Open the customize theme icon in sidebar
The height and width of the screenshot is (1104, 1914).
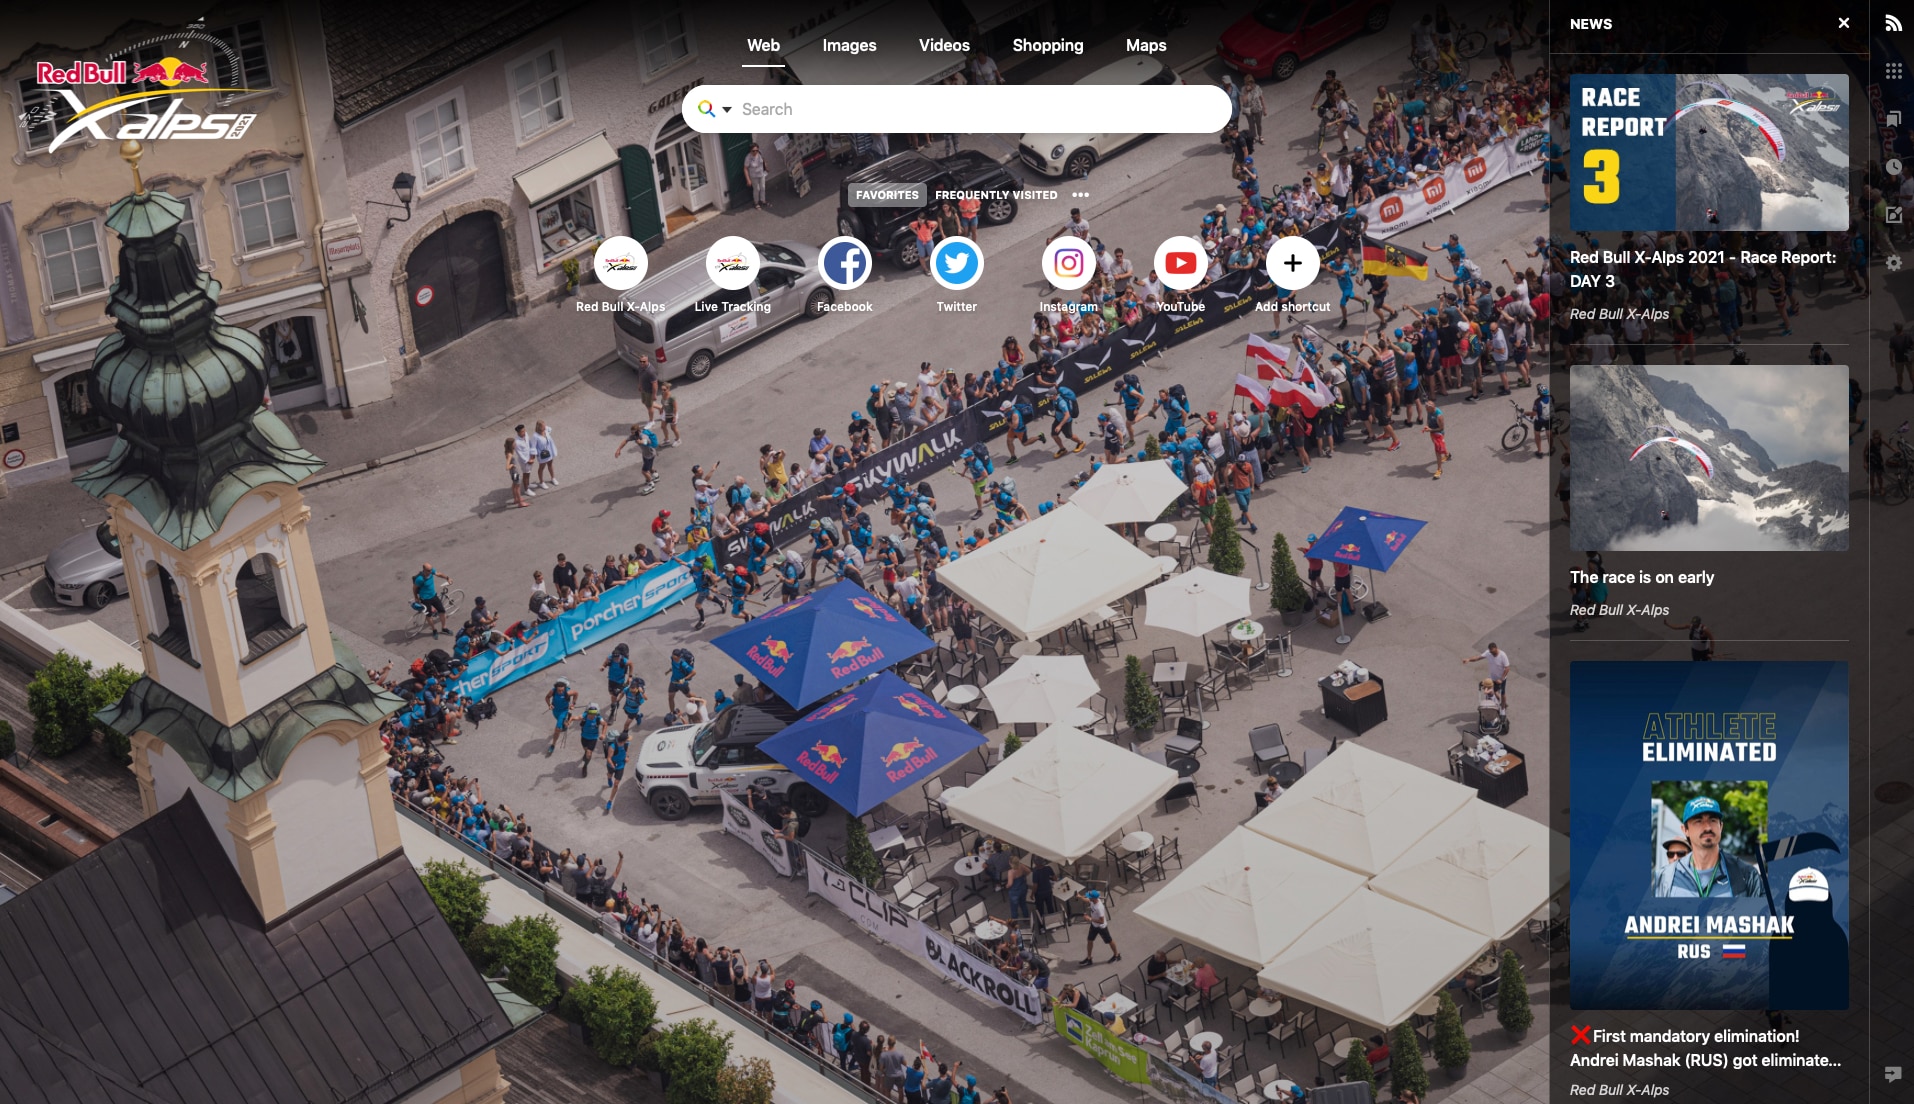(1893, 214)
